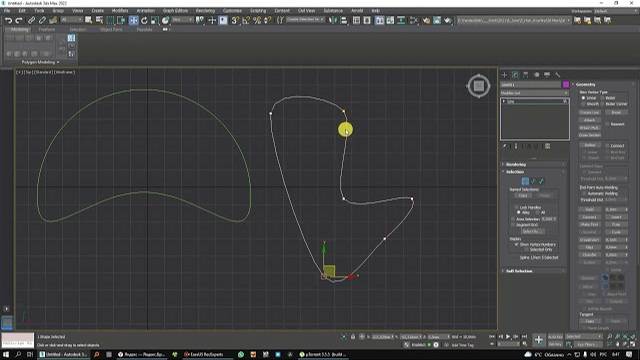
Task: Switch to Freeform ribbon tab
Action: [x=46, y=29]
